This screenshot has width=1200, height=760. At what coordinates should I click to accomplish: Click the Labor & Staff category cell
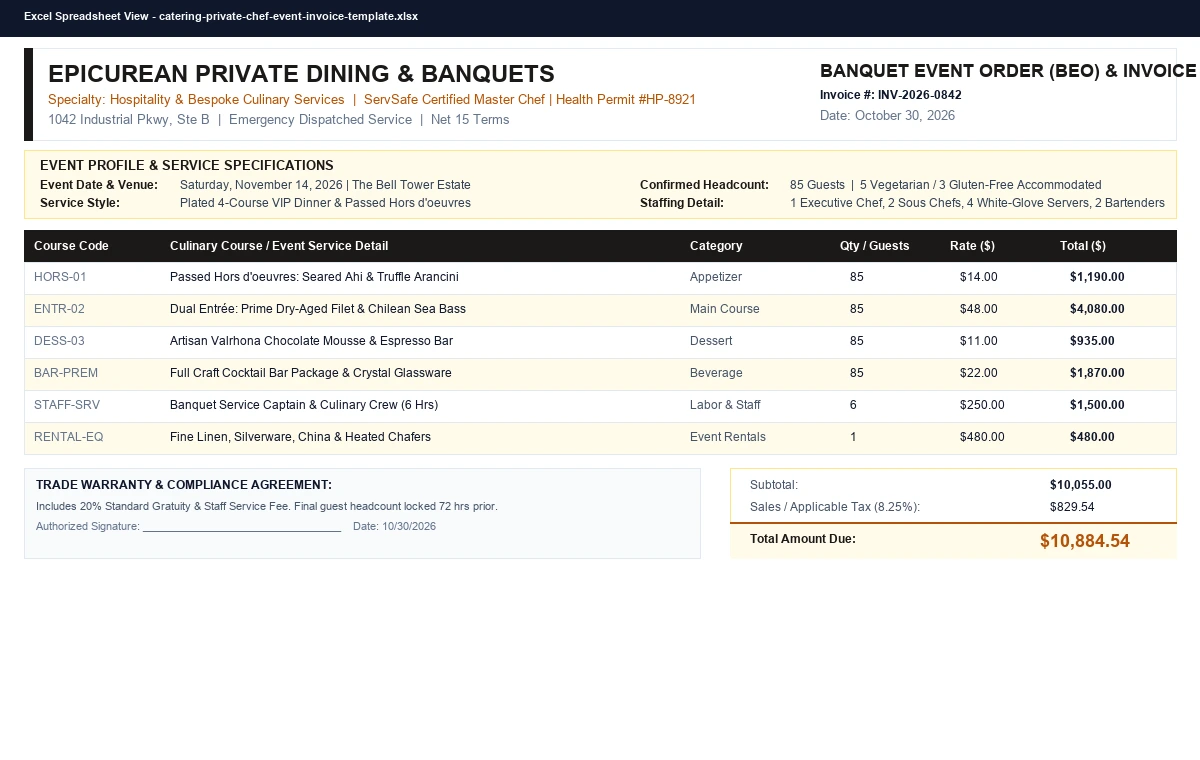pos(725,405)
